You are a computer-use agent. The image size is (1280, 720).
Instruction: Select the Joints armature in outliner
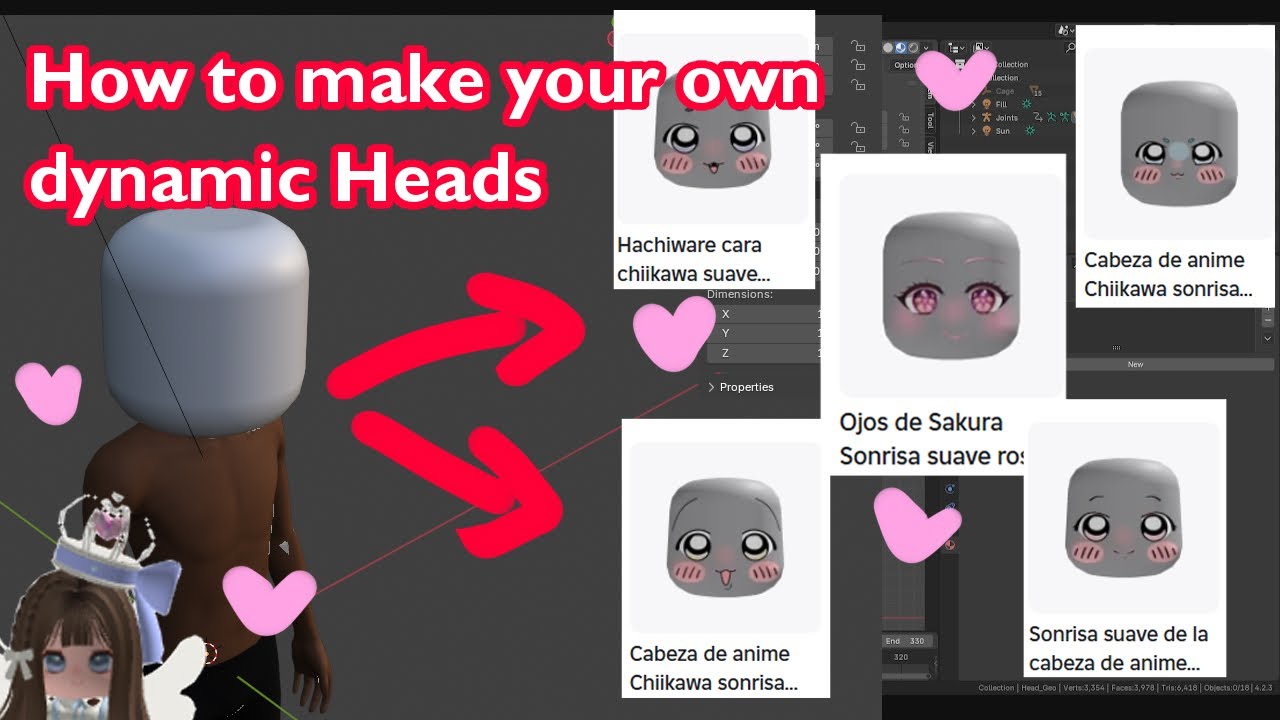[x=1007, y=118]
